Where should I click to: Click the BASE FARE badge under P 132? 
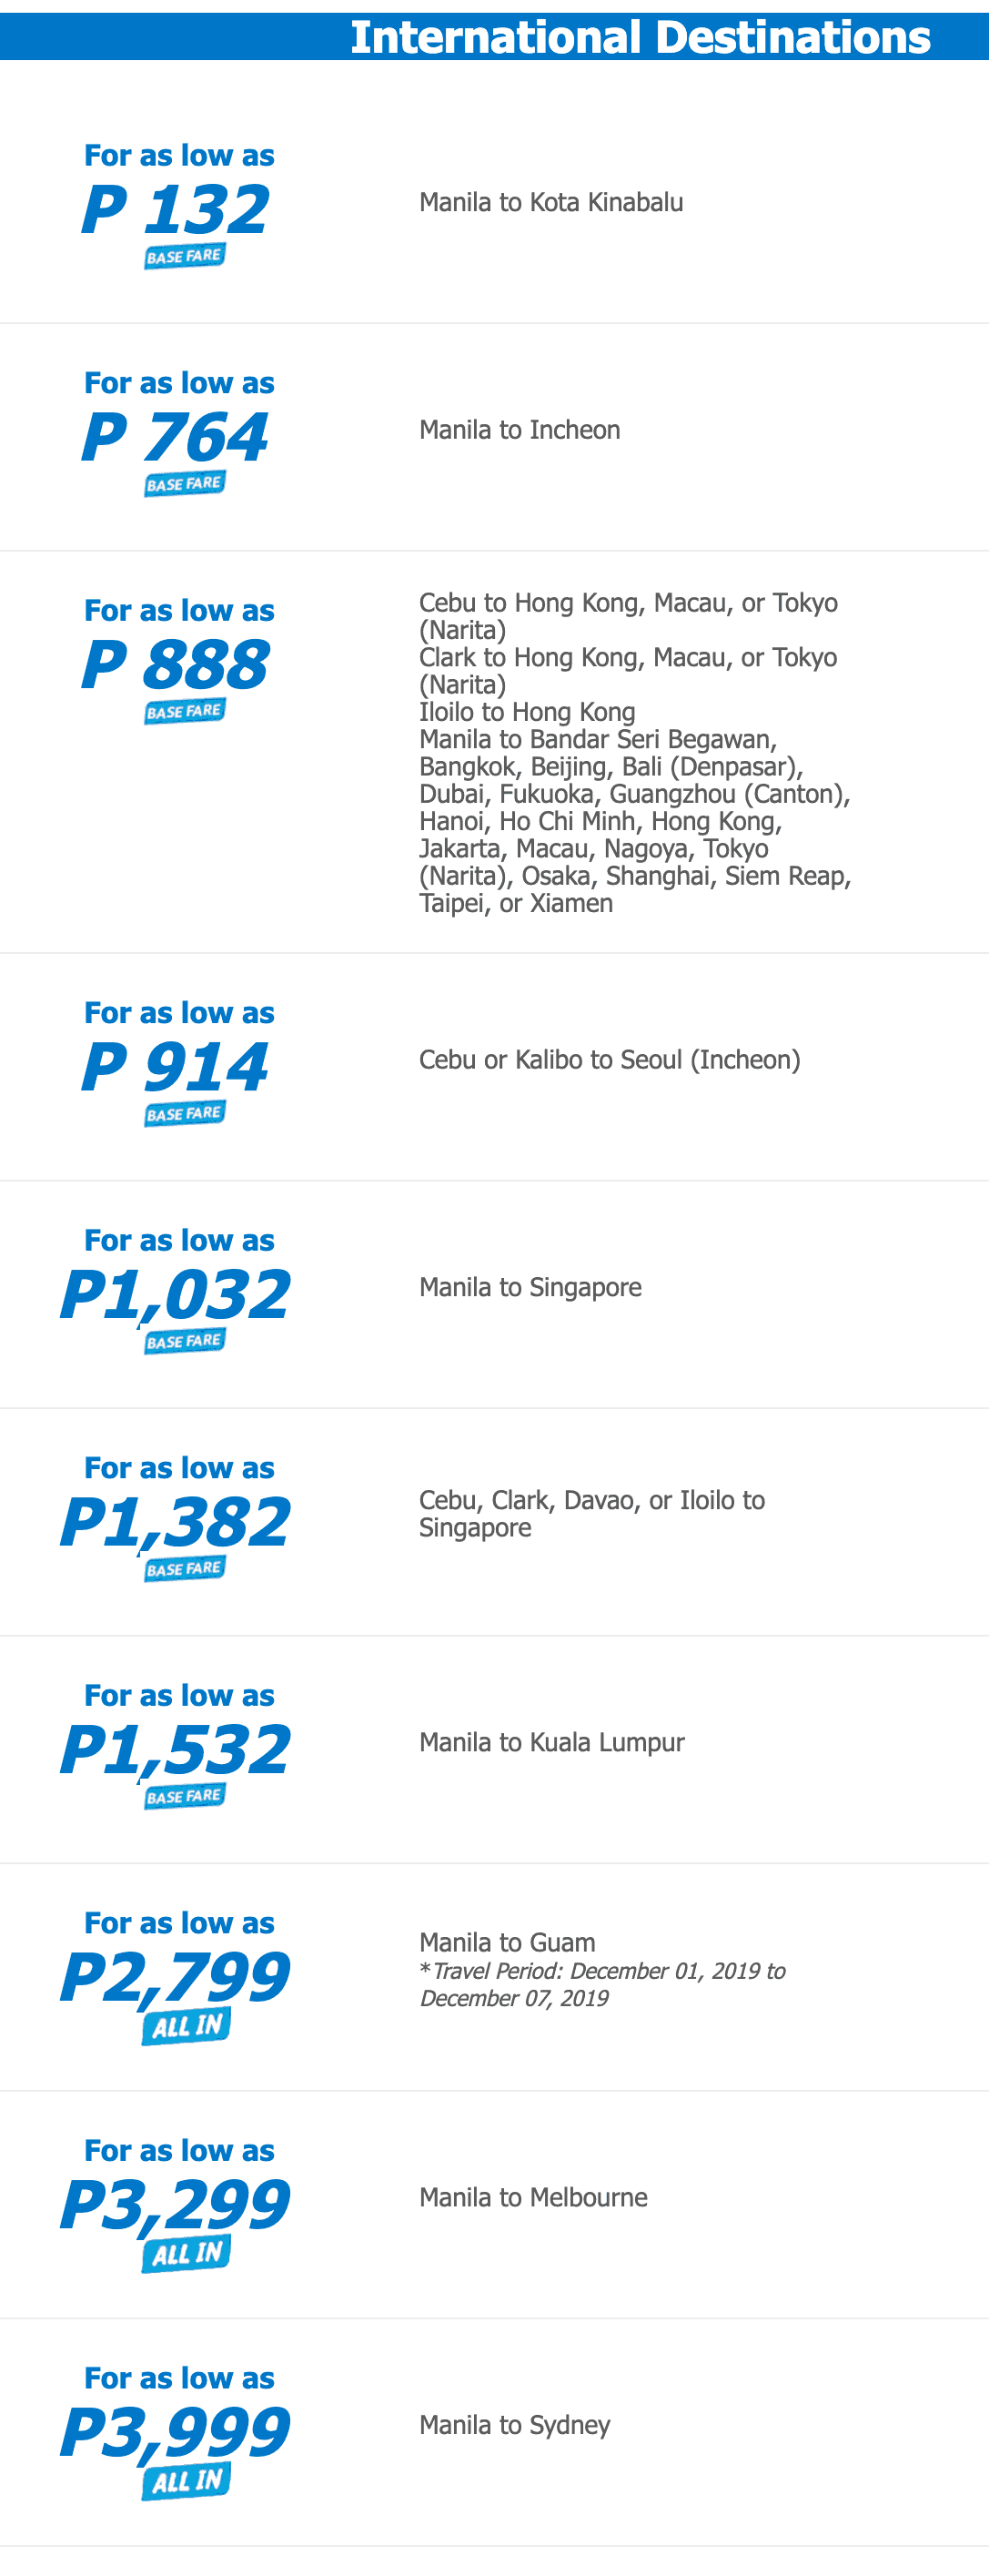[x=185, y=257]
